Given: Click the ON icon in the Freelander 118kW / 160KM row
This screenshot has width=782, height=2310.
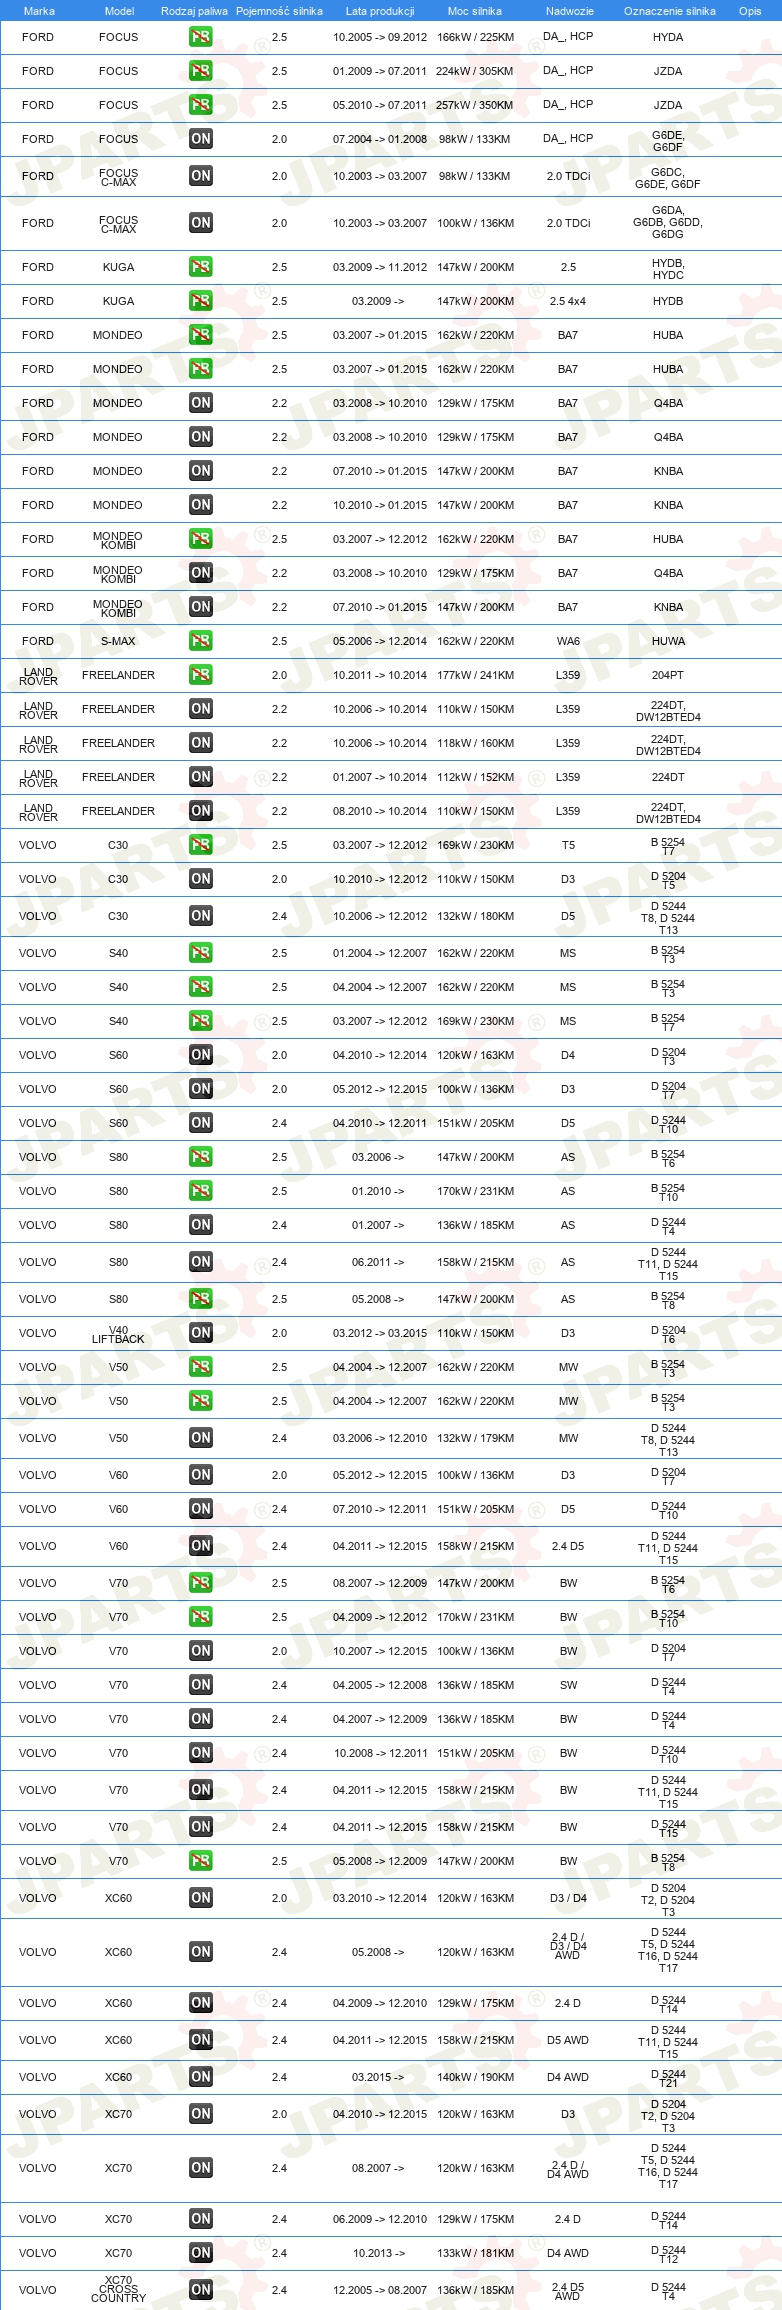Looking at the screenshot, I should click(201, 743).
